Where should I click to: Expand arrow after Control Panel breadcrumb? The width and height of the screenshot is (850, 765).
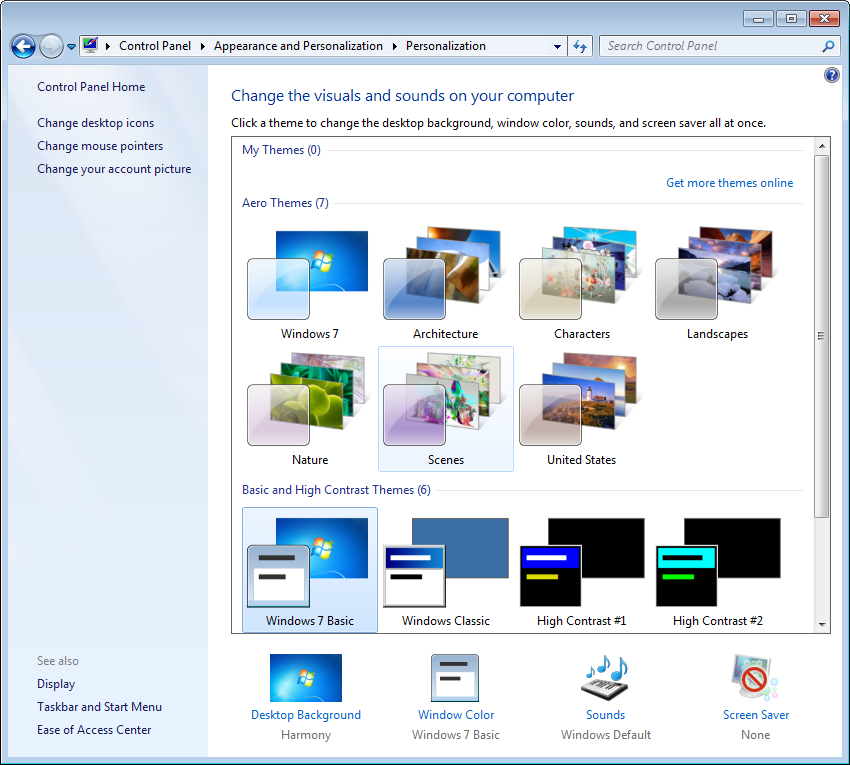point(202,47)
